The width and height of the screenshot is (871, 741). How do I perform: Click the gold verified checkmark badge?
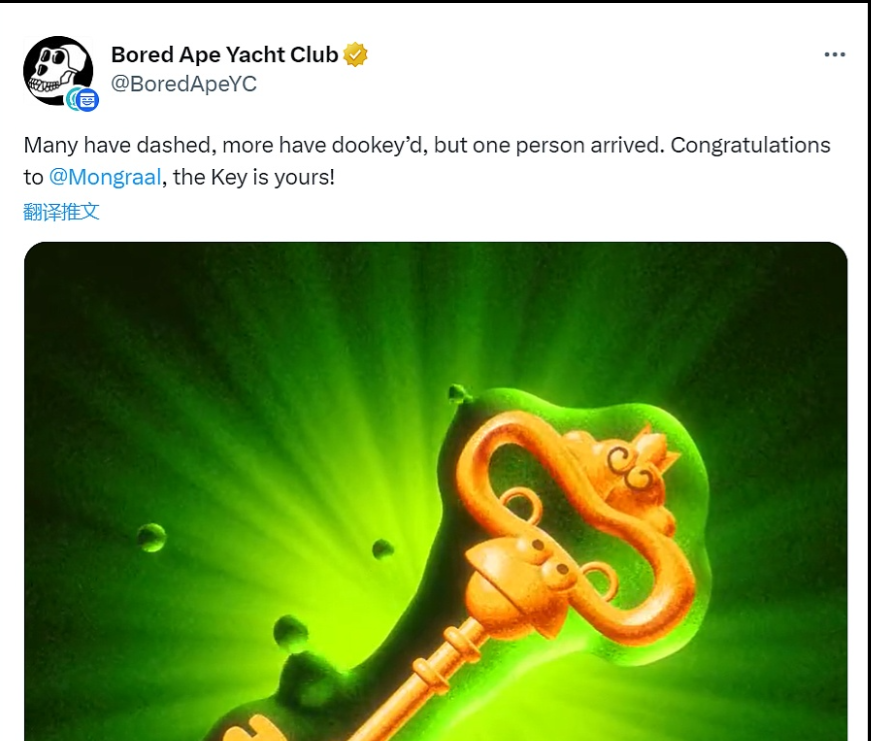(x=355, y=54)
